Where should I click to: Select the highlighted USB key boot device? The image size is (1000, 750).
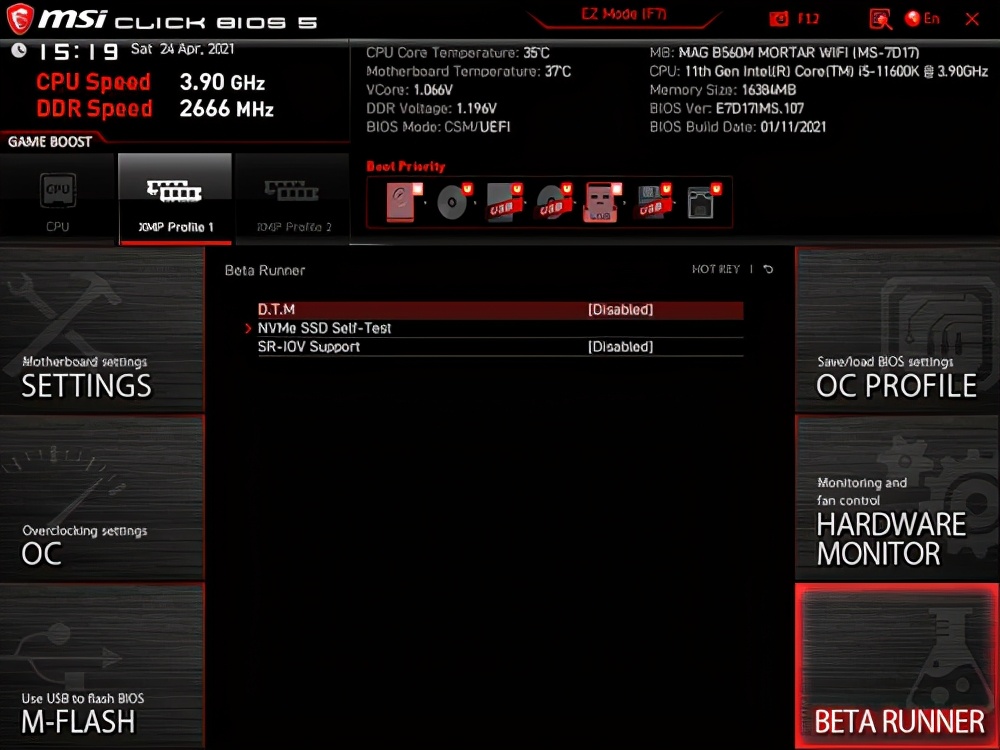click(x=603, y=202)
